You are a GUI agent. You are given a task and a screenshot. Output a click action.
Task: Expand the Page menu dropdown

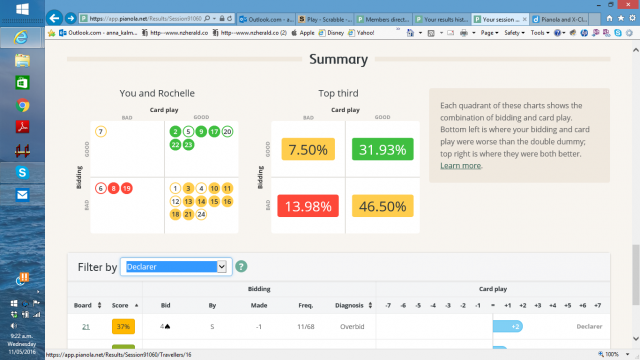pyautogui.click(x=489, y=33)
